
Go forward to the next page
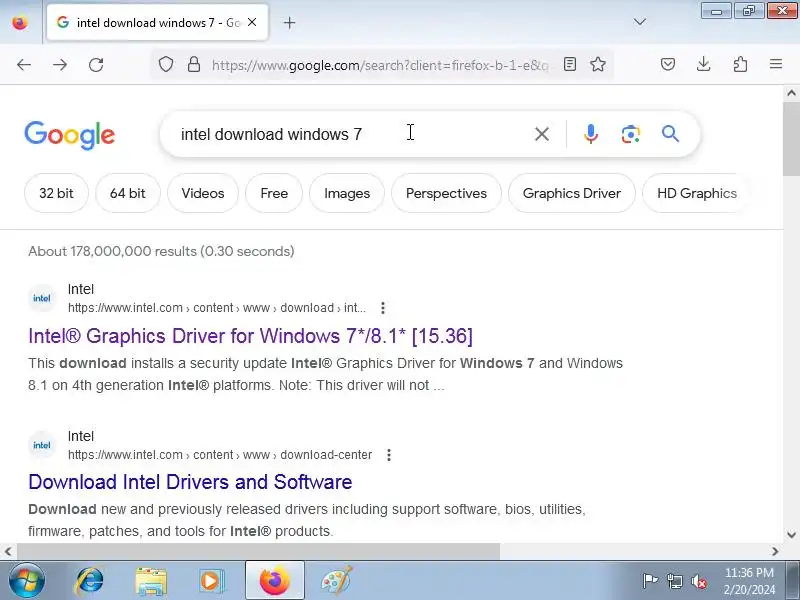click(60, 65)
